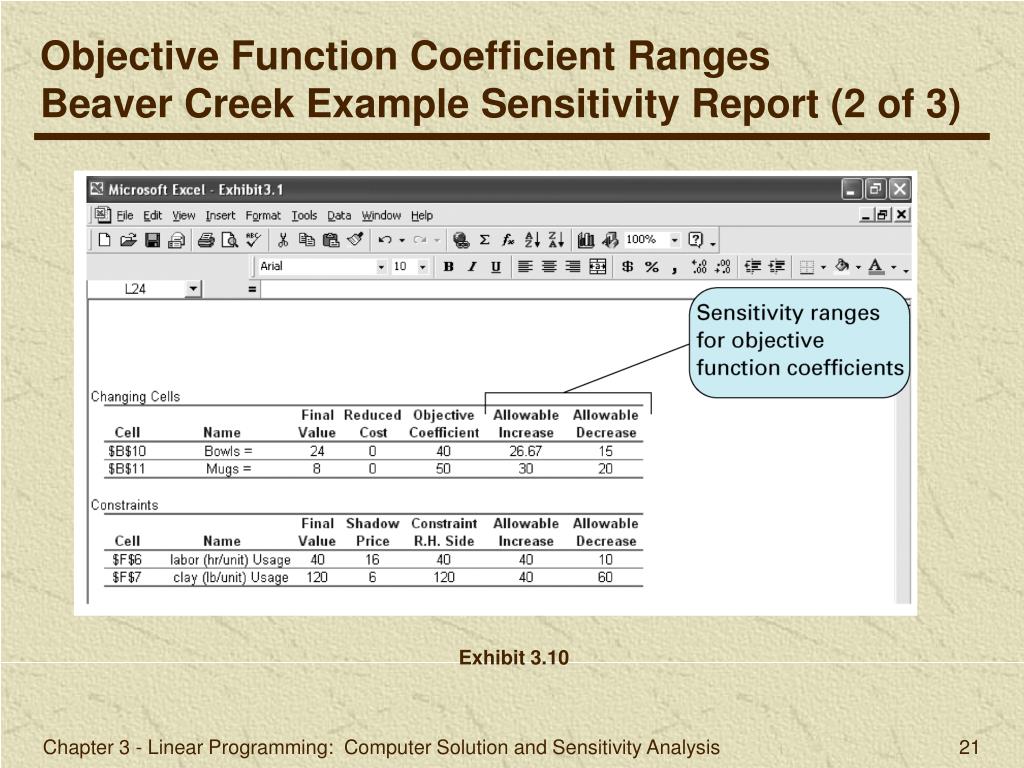
Task: Open the Edit menu
Action: 153,216
